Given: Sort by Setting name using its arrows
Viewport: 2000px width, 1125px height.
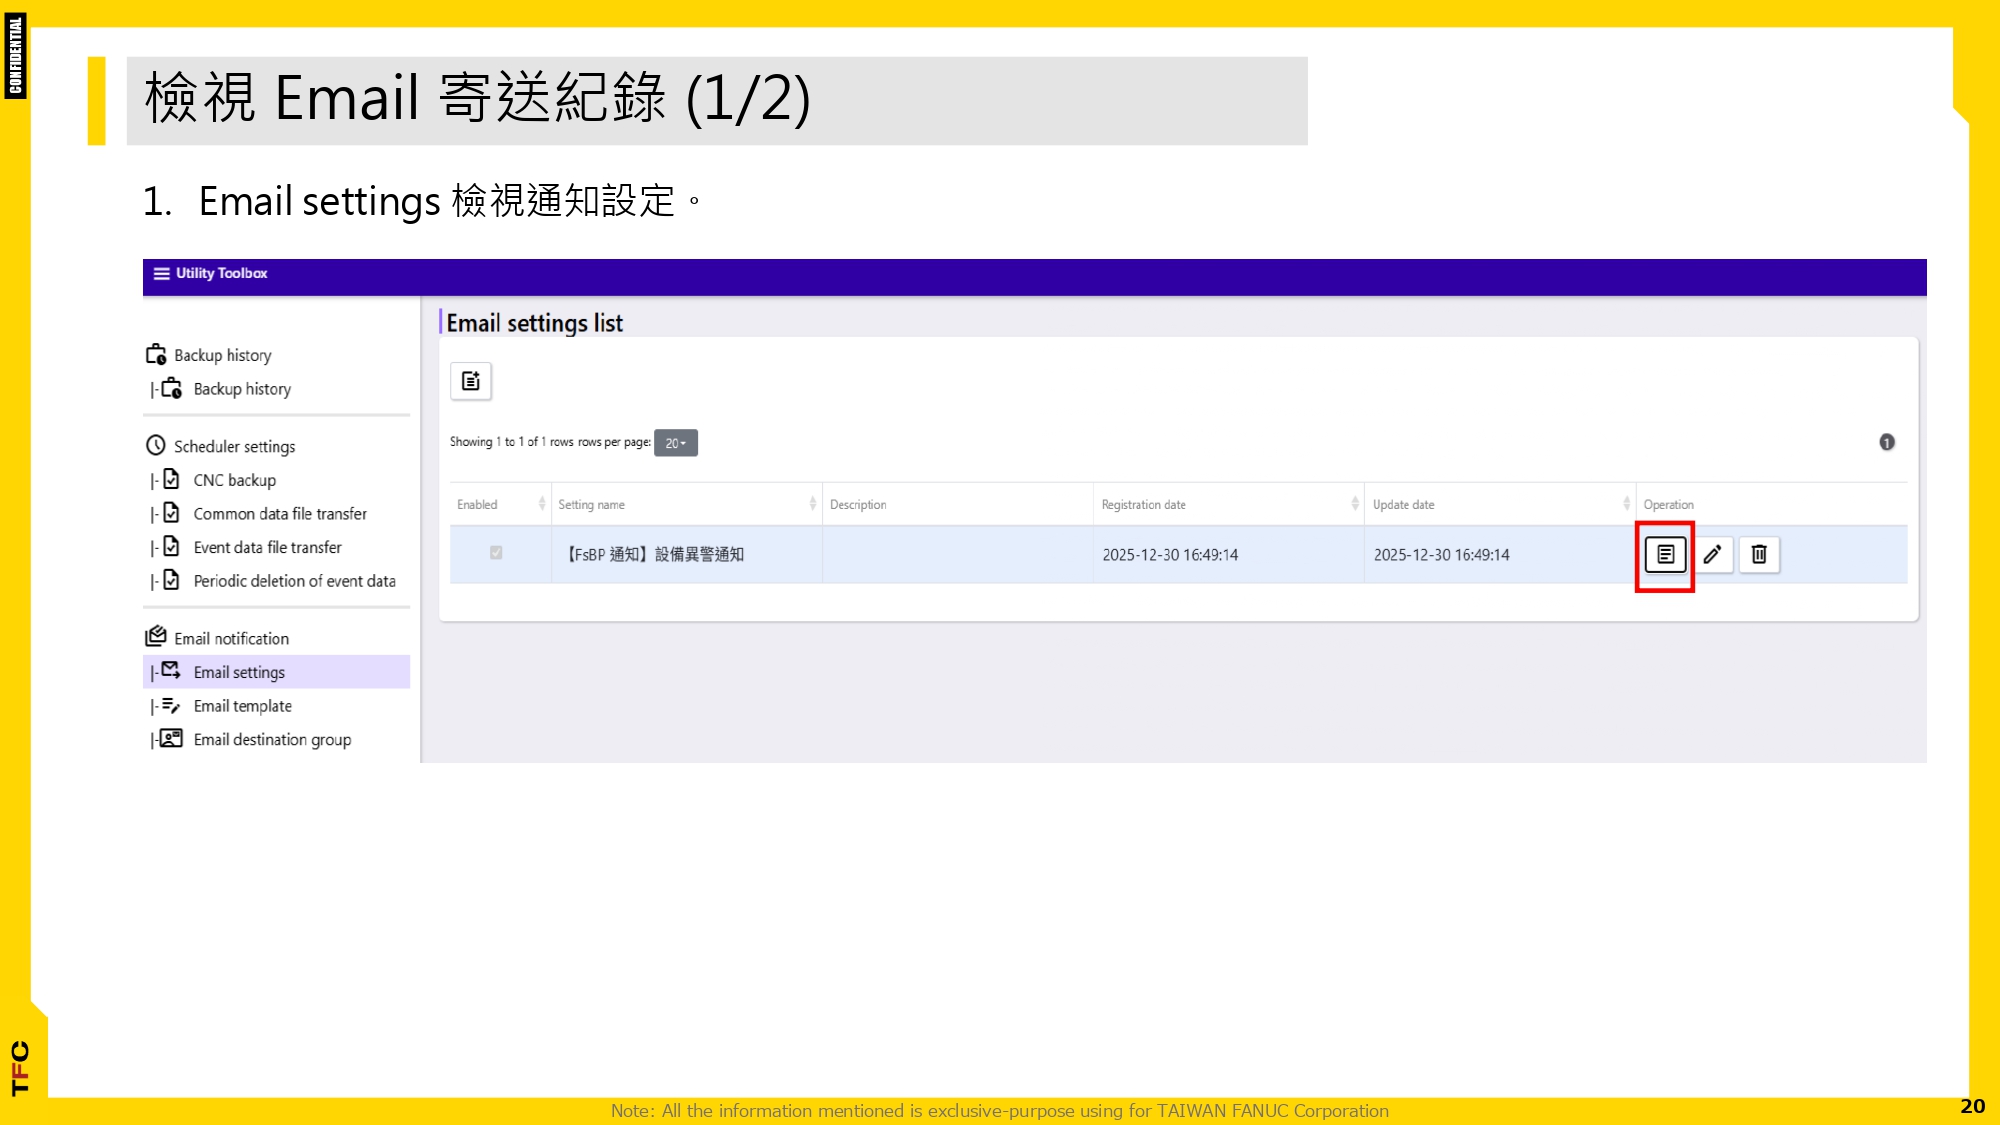Looking at the screenshot, I should [812, 504].
